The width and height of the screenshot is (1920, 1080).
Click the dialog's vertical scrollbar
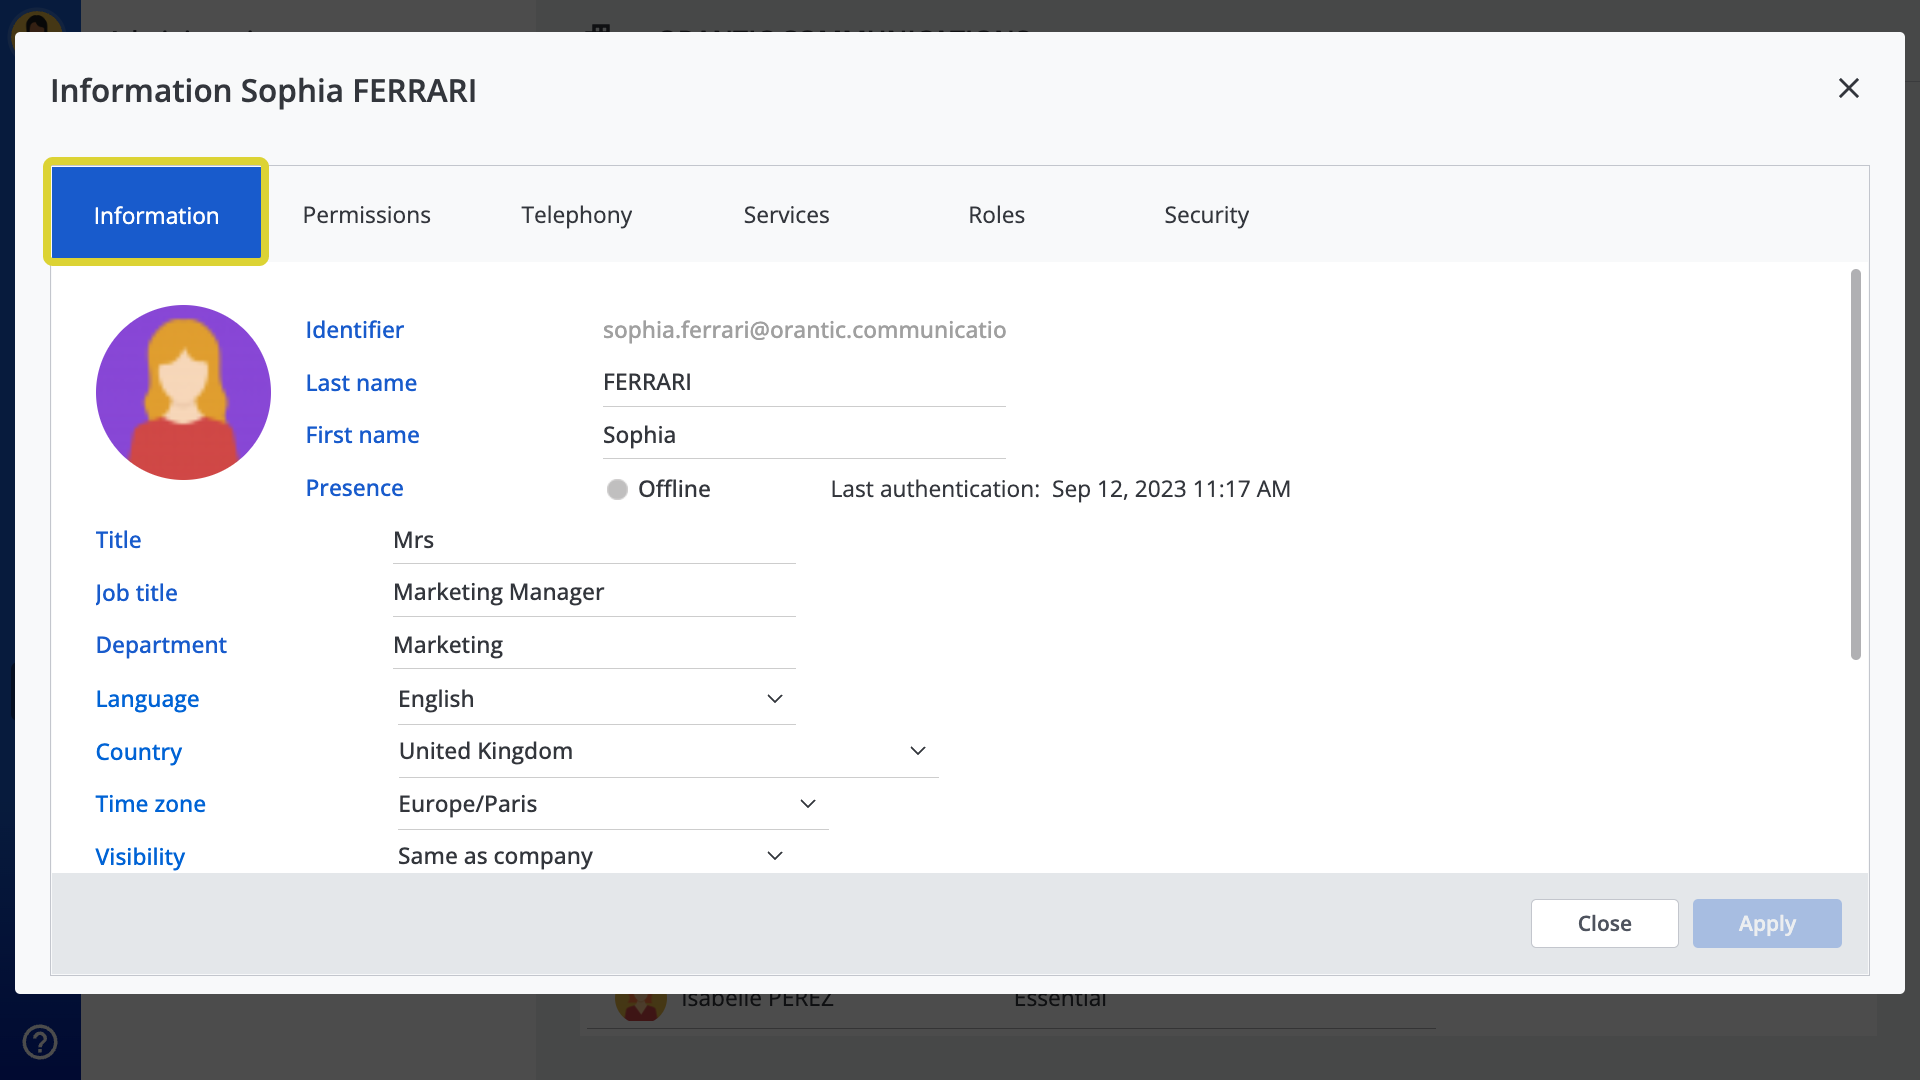(x=1855, y=465)
